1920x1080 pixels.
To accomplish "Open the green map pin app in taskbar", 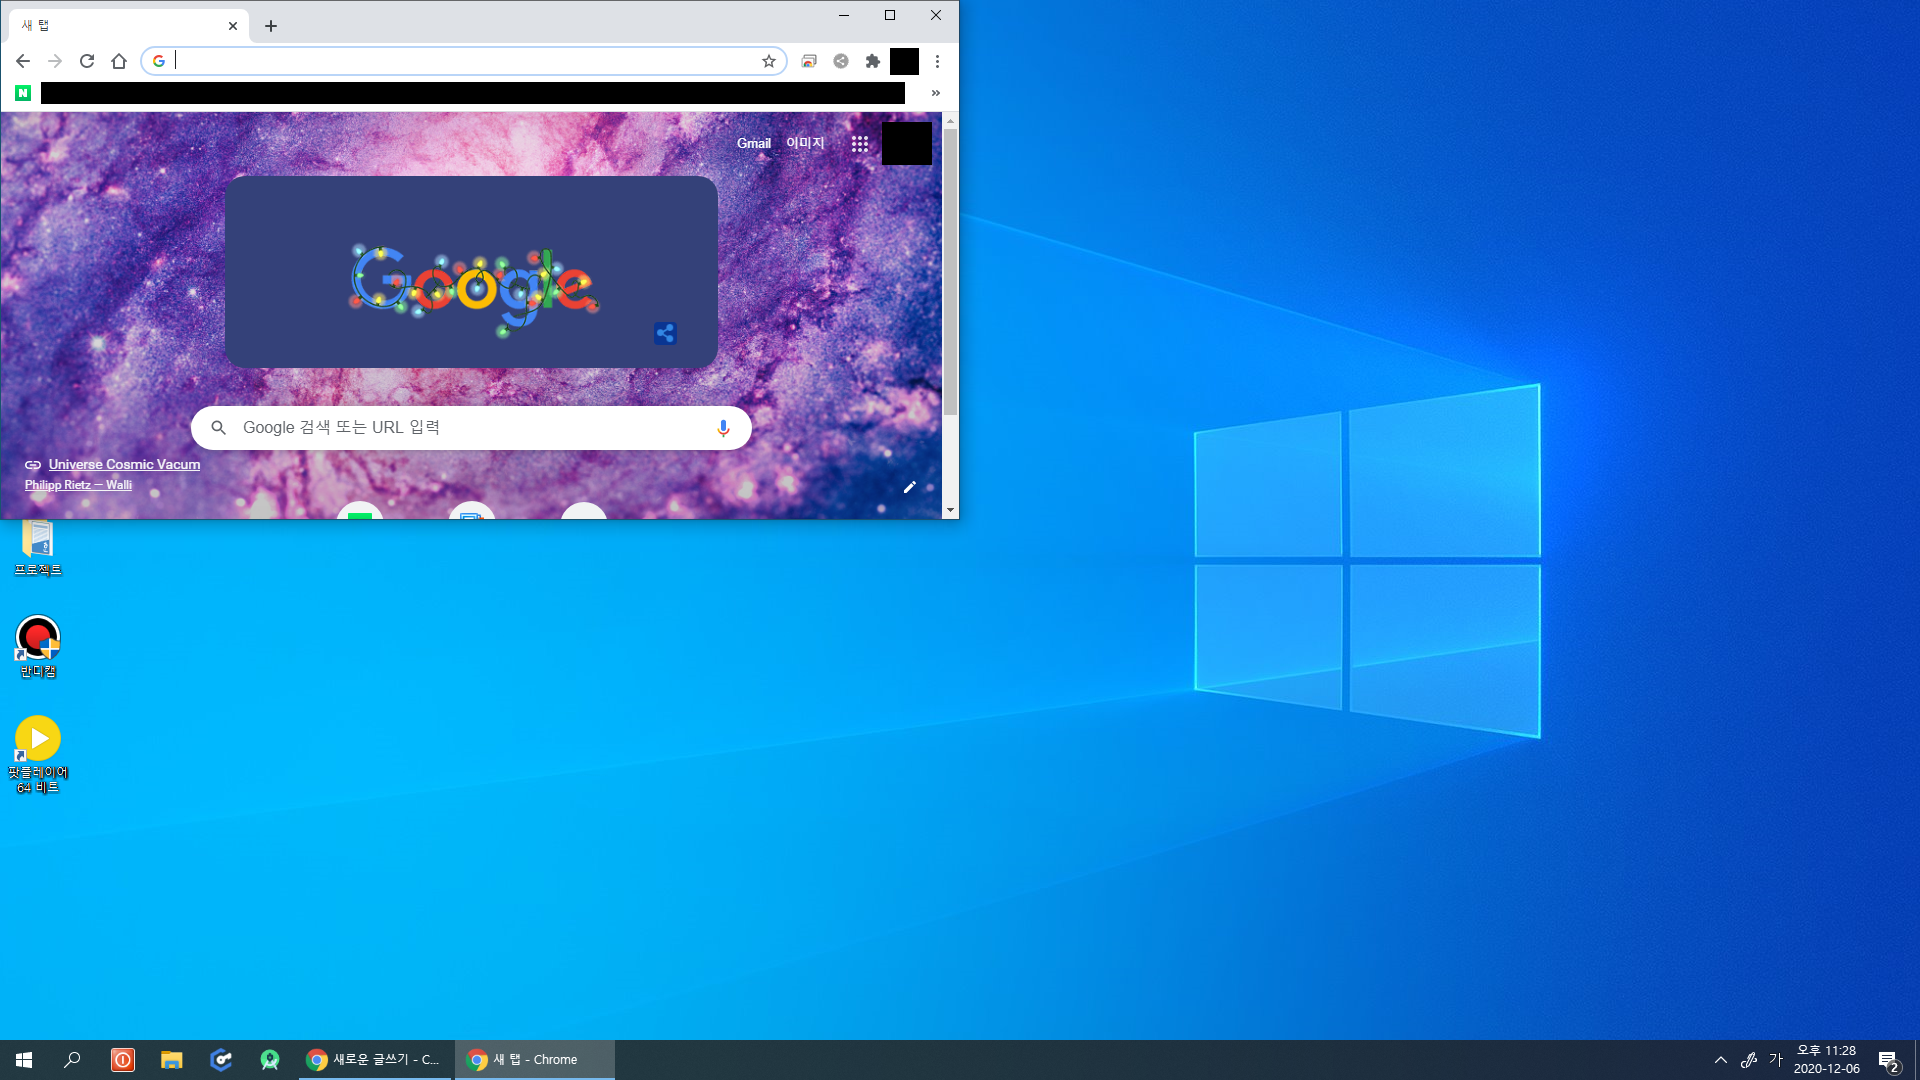I will click(x=270, y=1060).
